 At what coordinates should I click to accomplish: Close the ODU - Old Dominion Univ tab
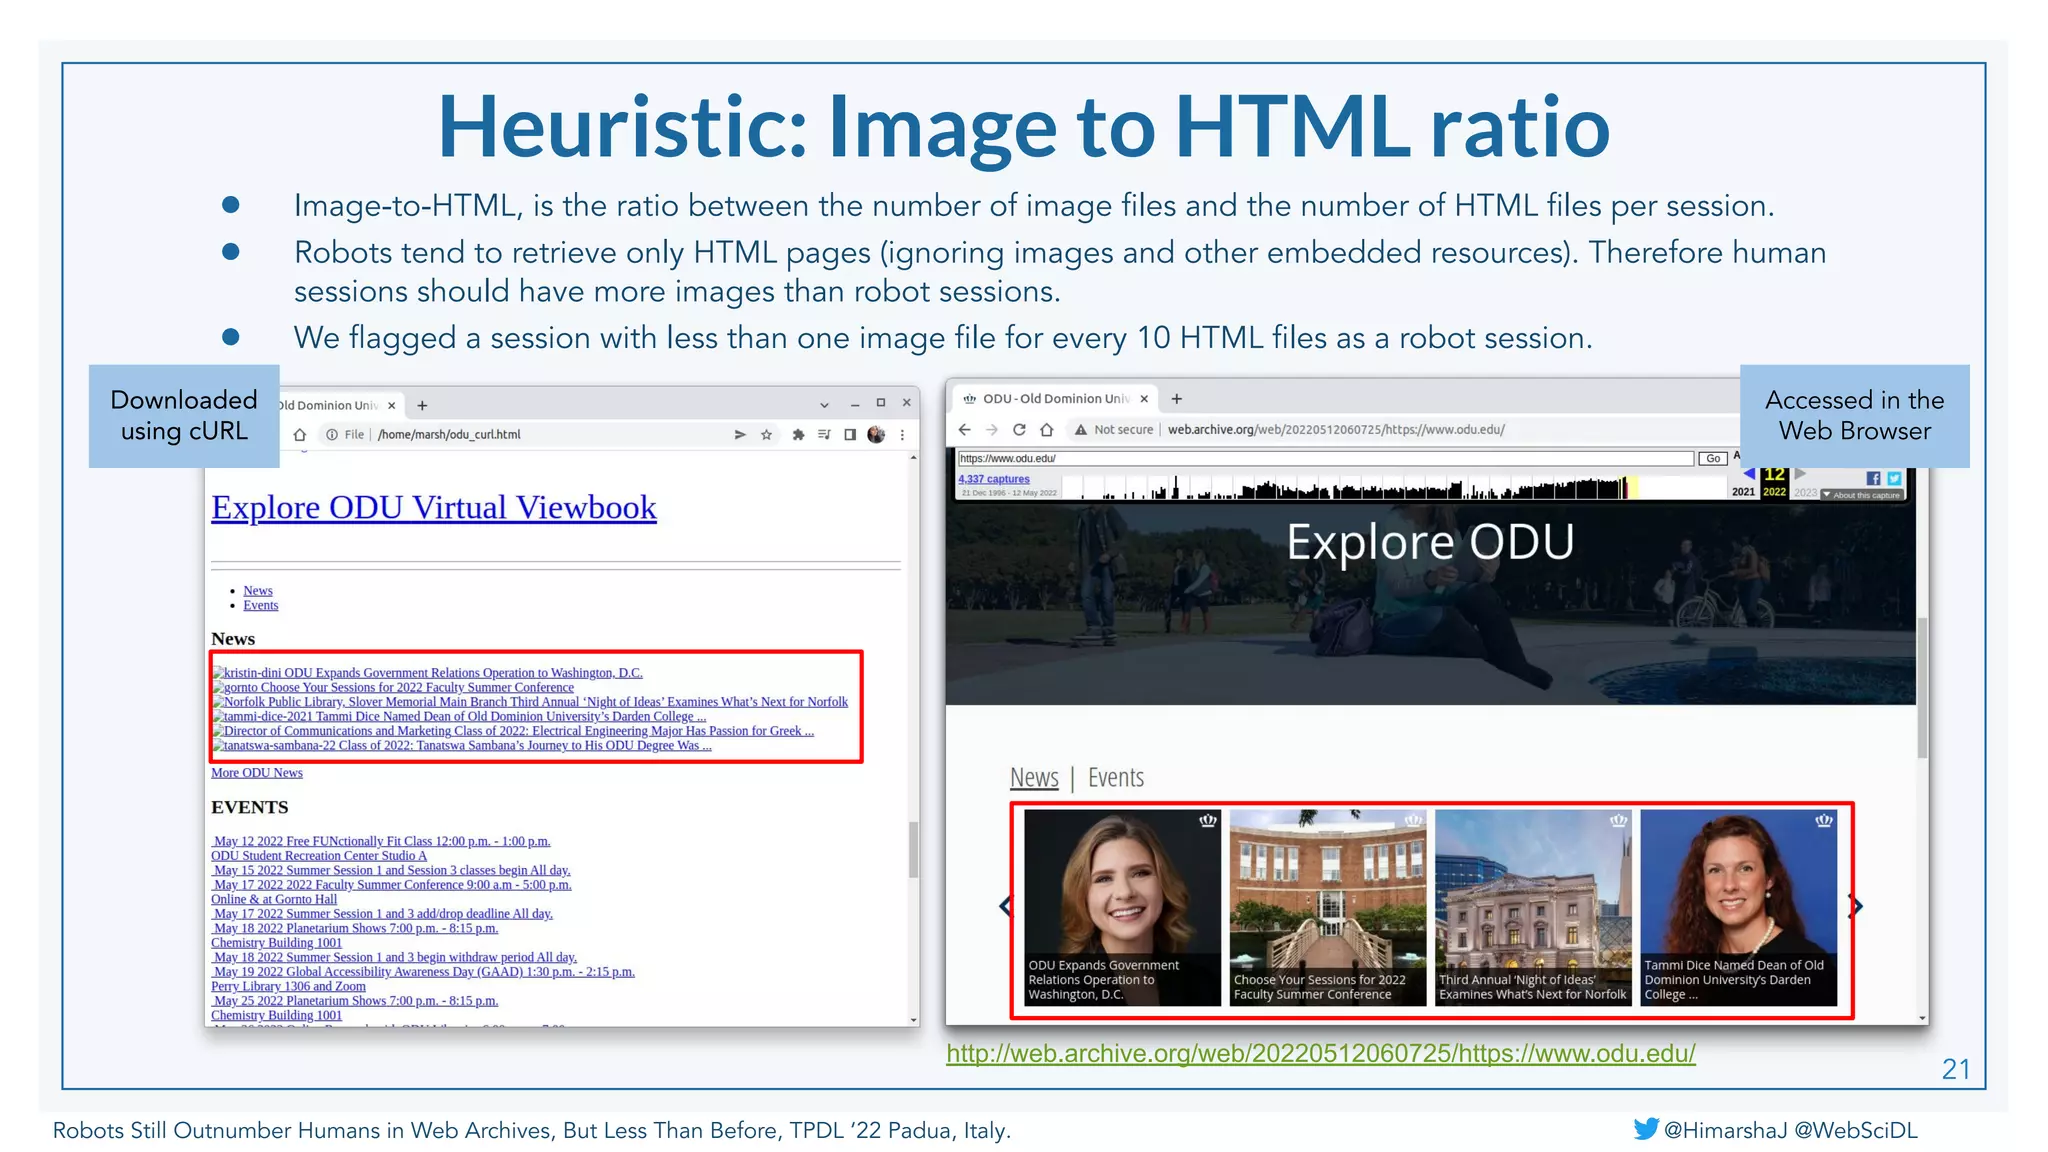click(x=1145, y=398)
